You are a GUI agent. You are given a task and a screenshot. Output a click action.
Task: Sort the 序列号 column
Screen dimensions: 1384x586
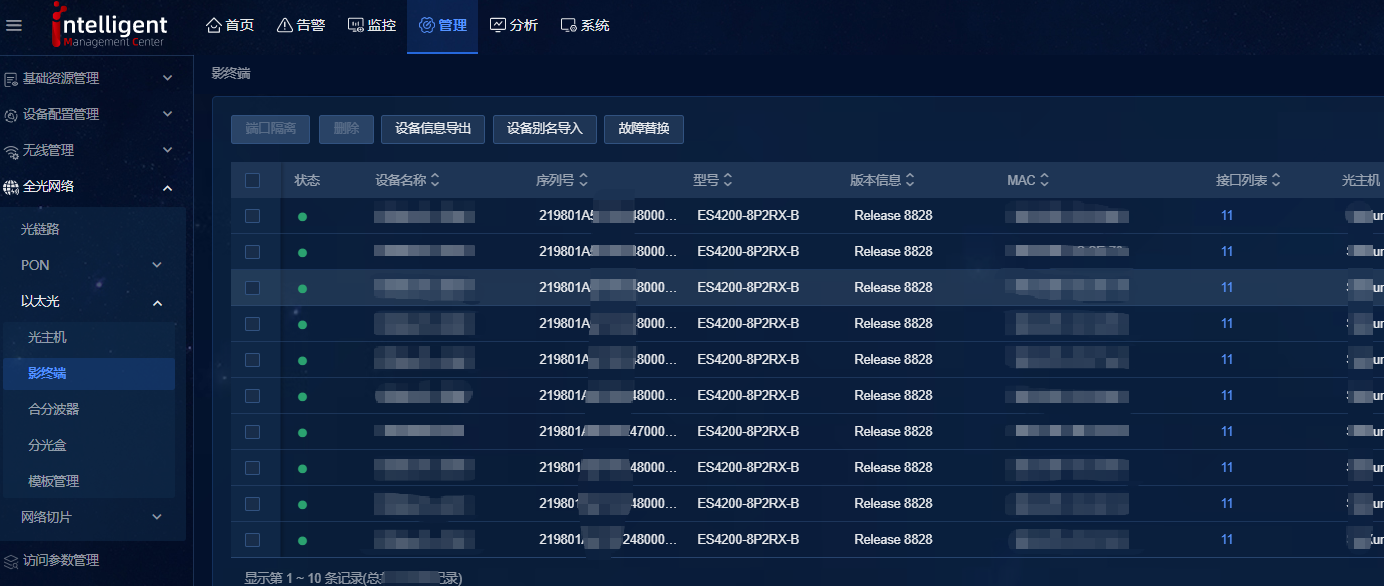pos(583,181)
